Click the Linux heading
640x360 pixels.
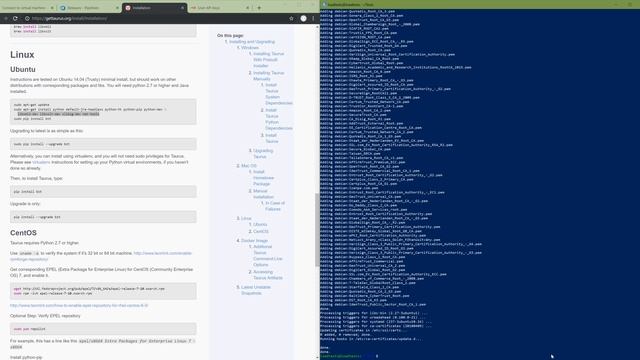point(22,55)
